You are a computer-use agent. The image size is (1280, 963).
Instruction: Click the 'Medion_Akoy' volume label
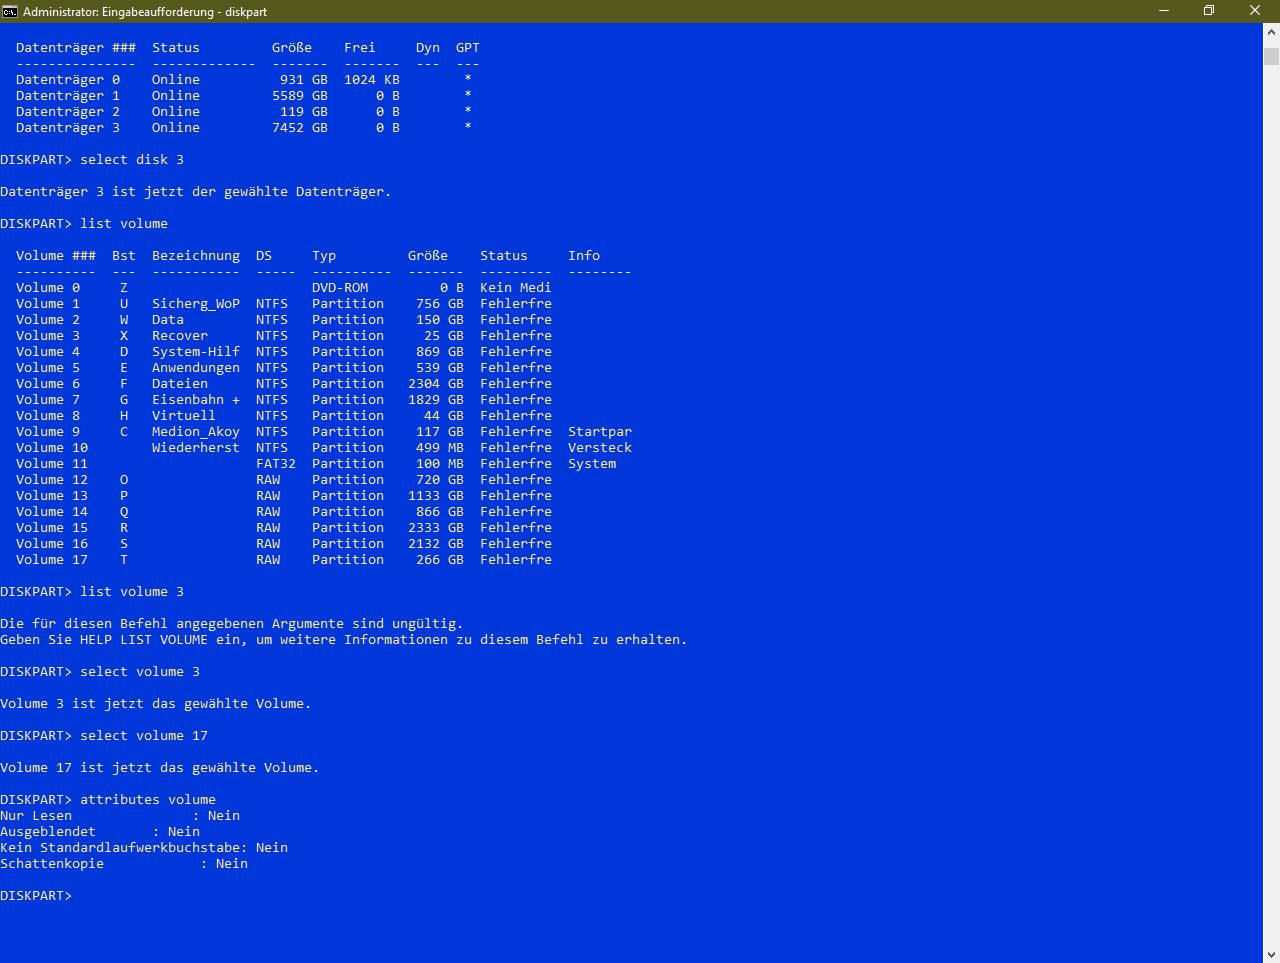click(196, 432)
